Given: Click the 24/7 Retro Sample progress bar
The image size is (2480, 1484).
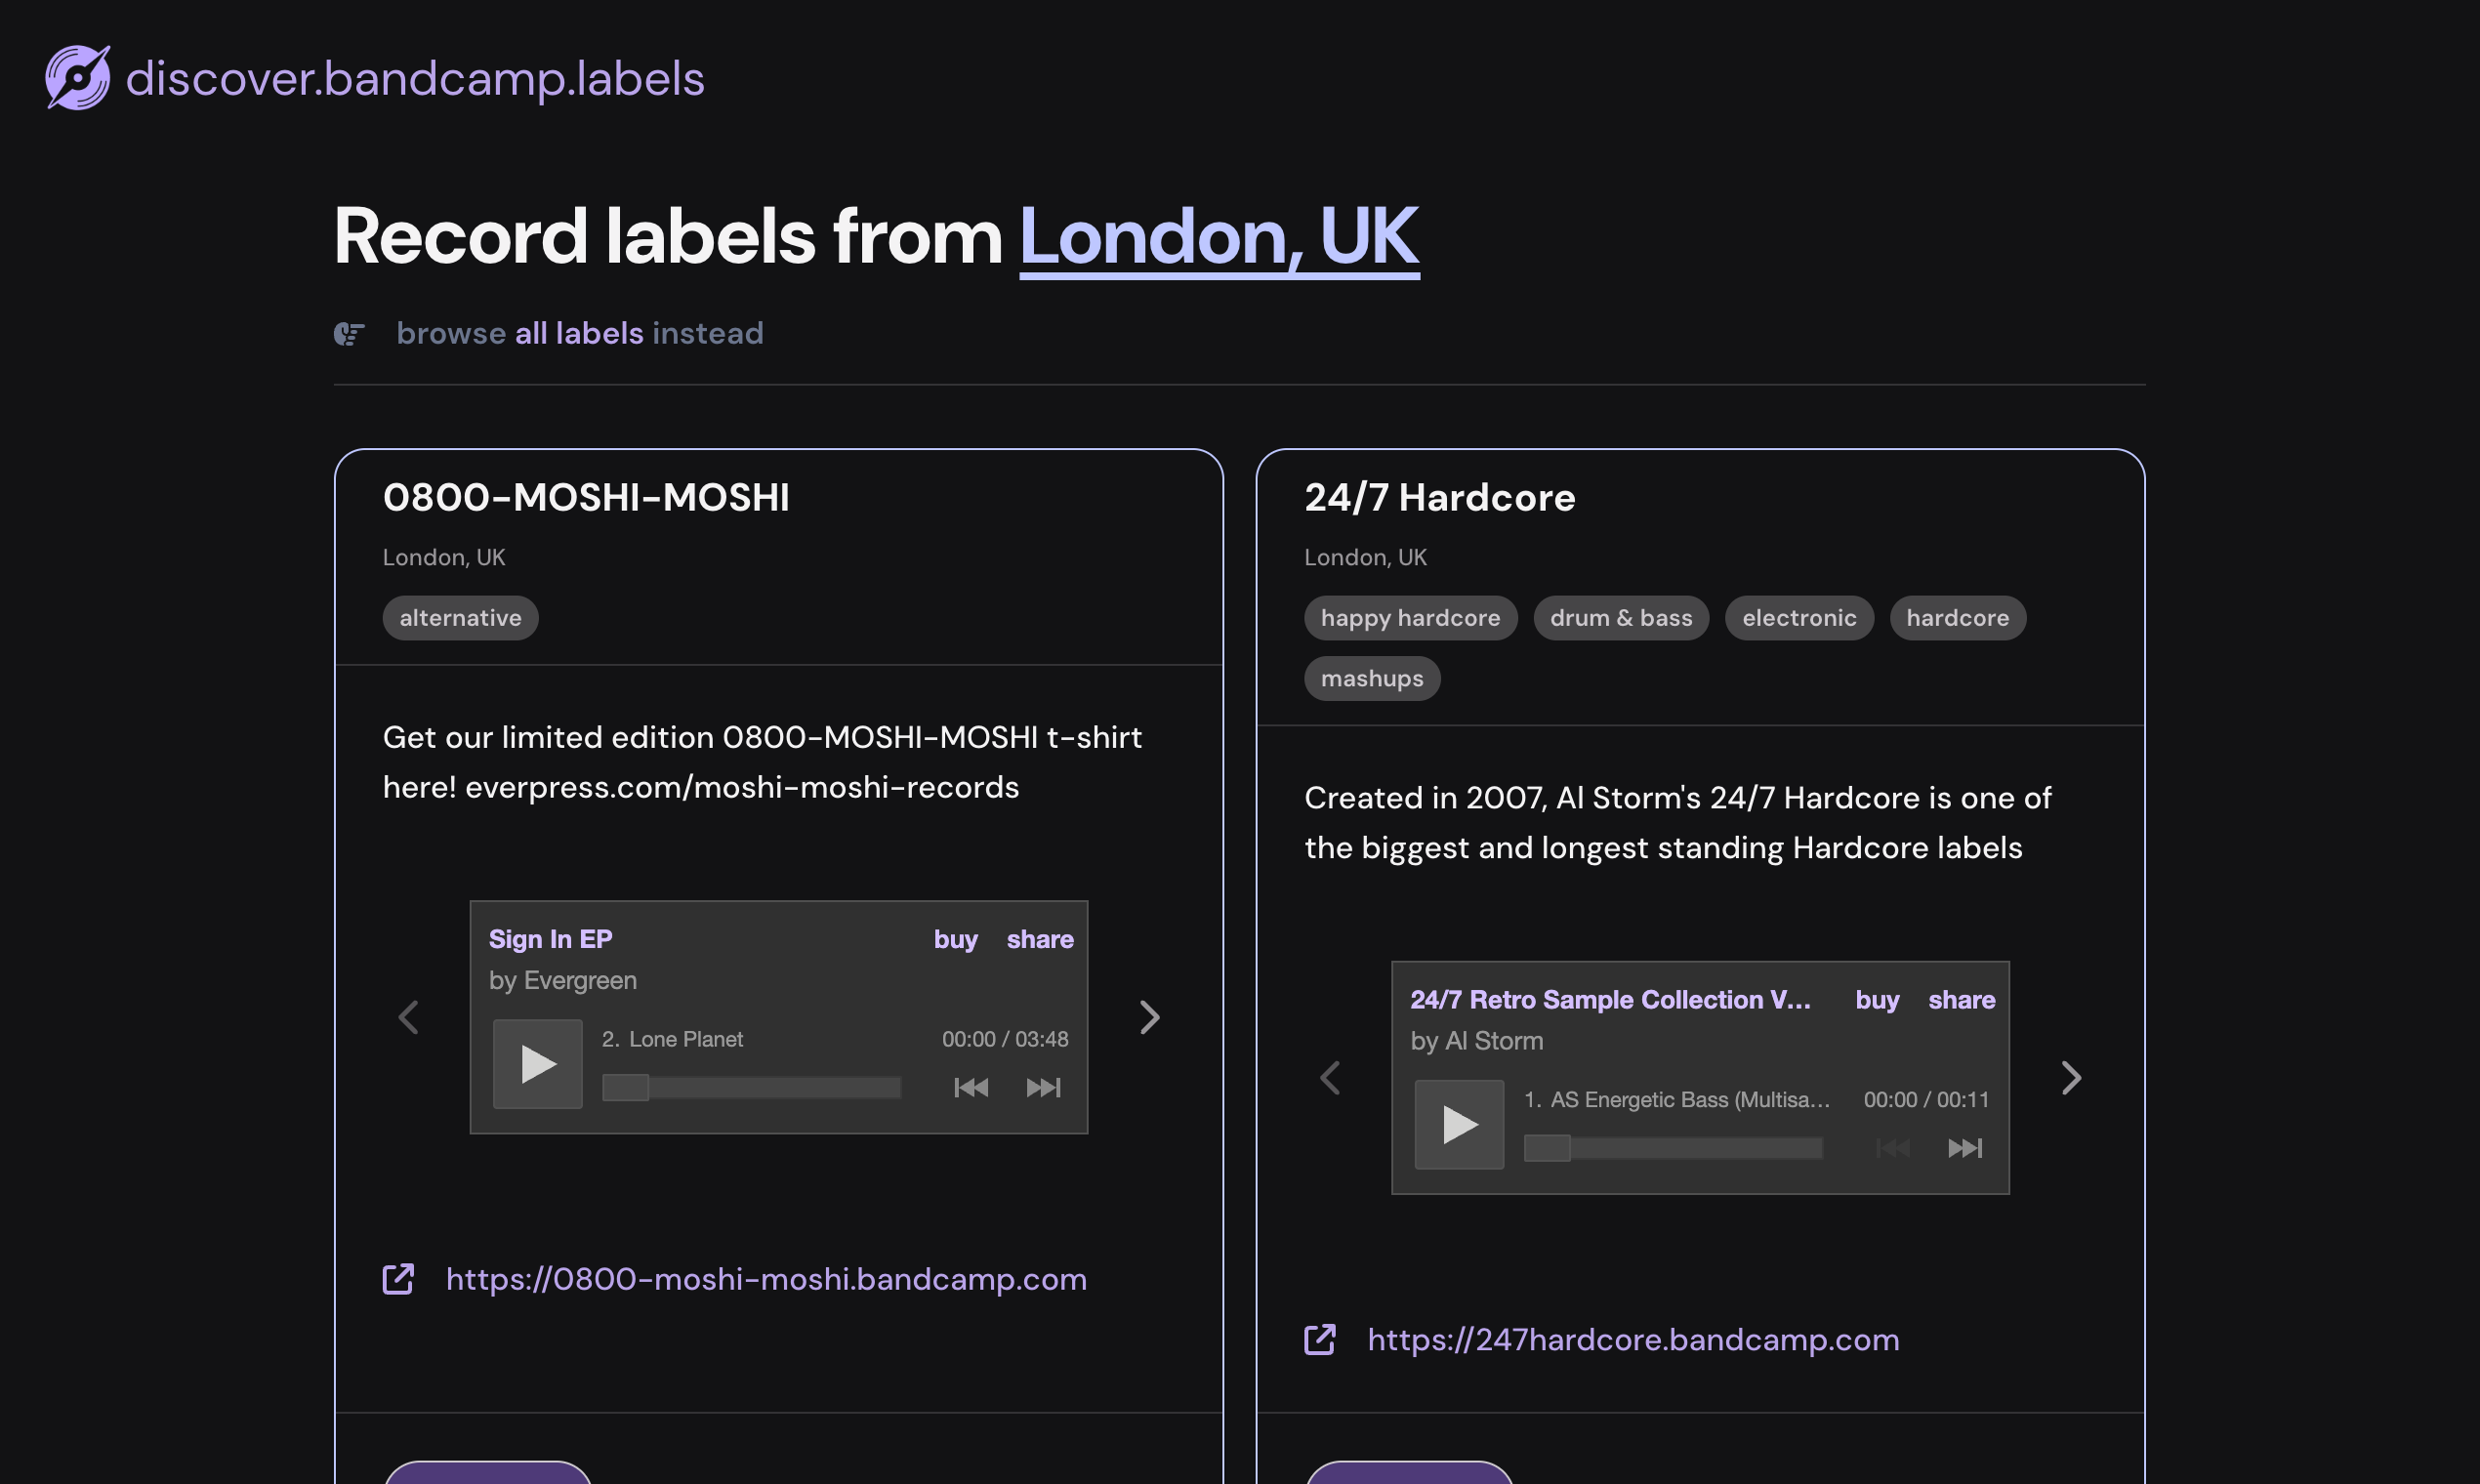Looking at the screenshot, I should [1672, 1148].
